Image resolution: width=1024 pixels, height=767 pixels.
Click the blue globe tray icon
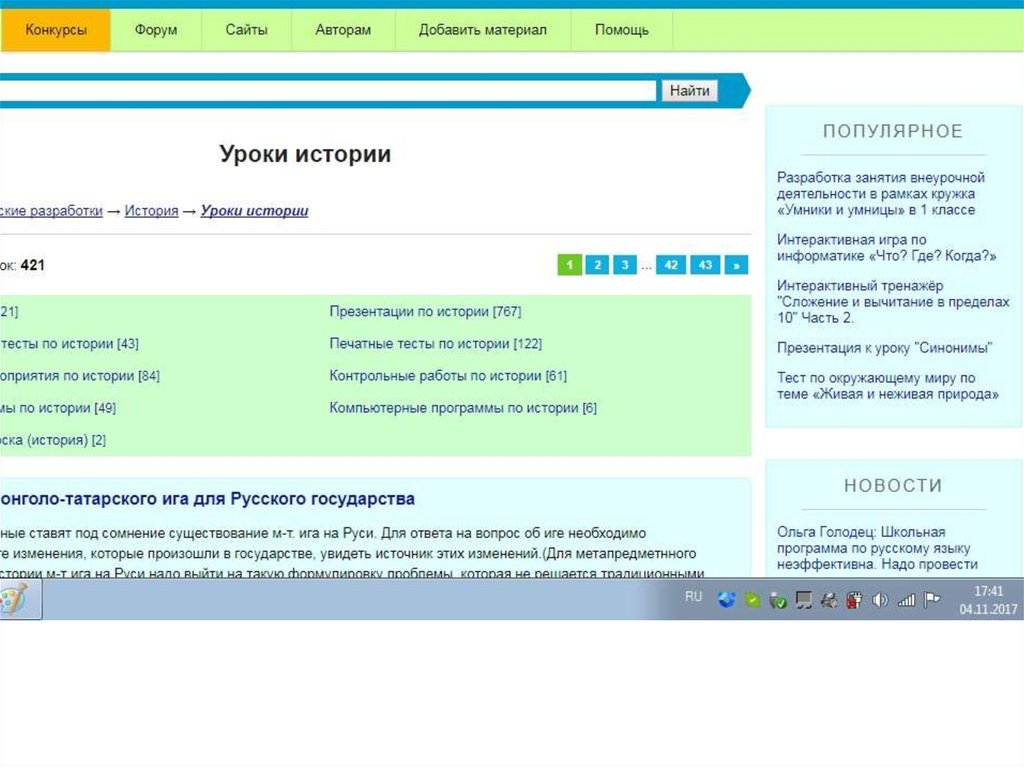coord(726,600)
